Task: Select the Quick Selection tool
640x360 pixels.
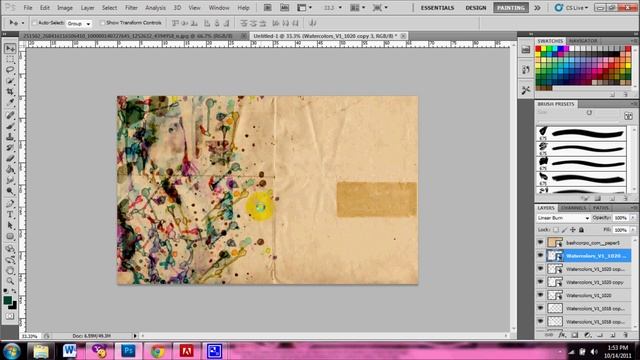Action: tap(10, 81)
